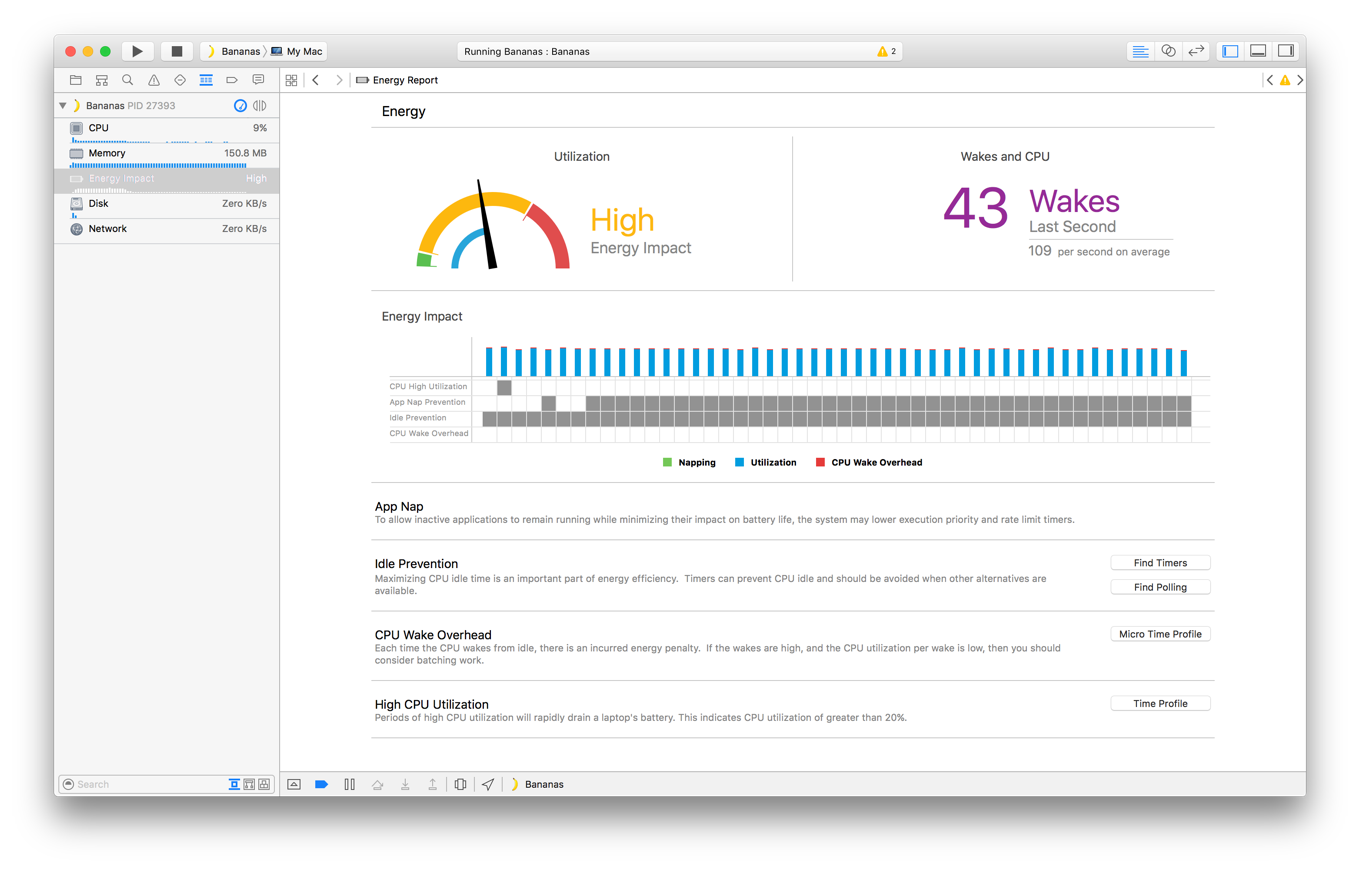The image size is (1360, 873).
Task: Click the gauge icon next to Bananas PID
Action: [239, 105]
